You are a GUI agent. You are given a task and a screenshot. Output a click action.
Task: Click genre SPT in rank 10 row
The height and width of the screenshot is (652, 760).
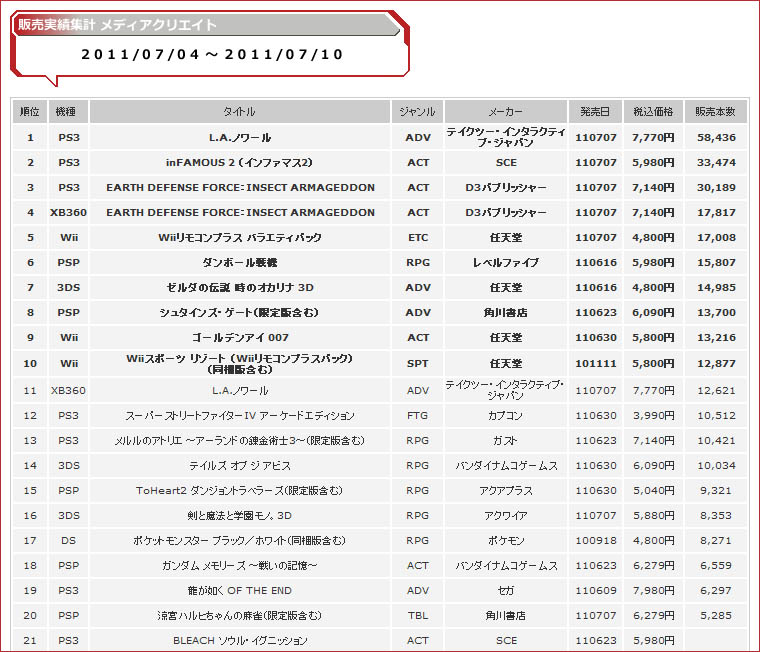(x=417, y=364)
